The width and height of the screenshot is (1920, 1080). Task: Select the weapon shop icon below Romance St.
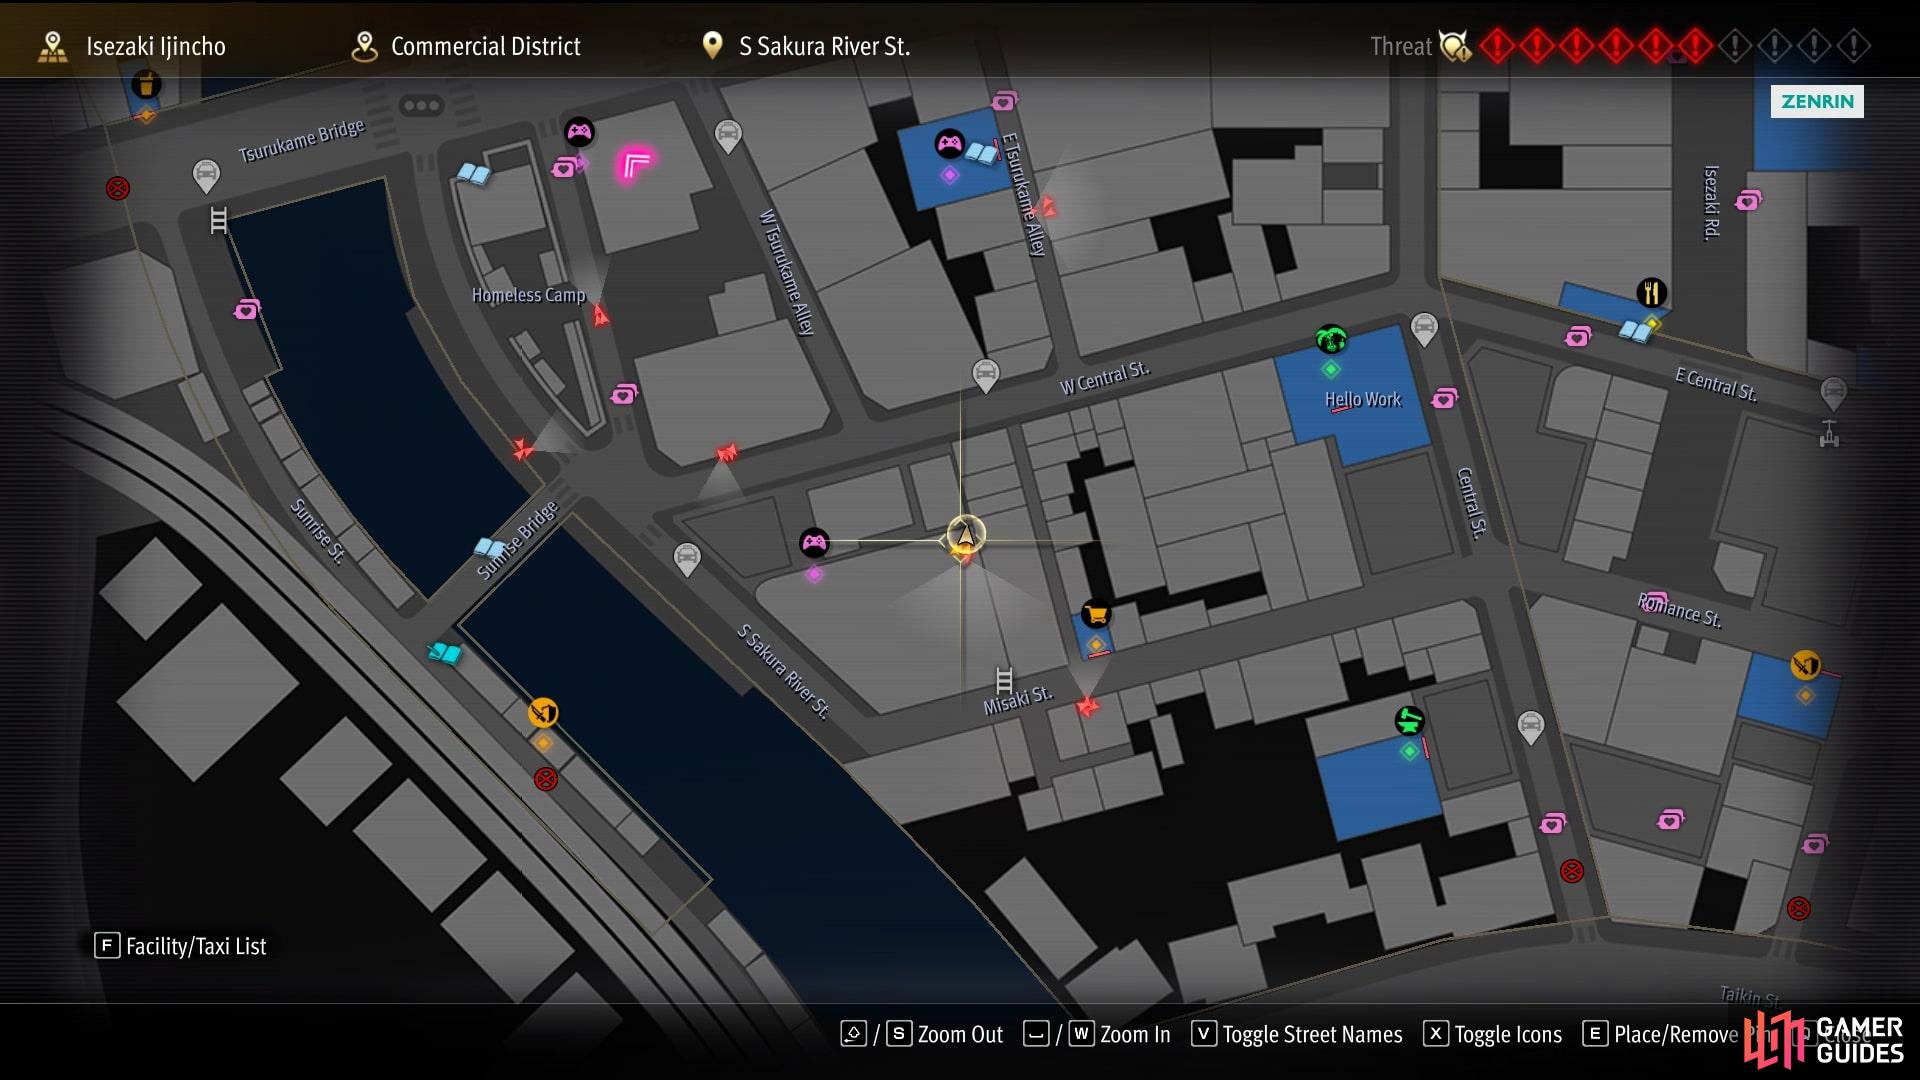tap(1805, 665)
